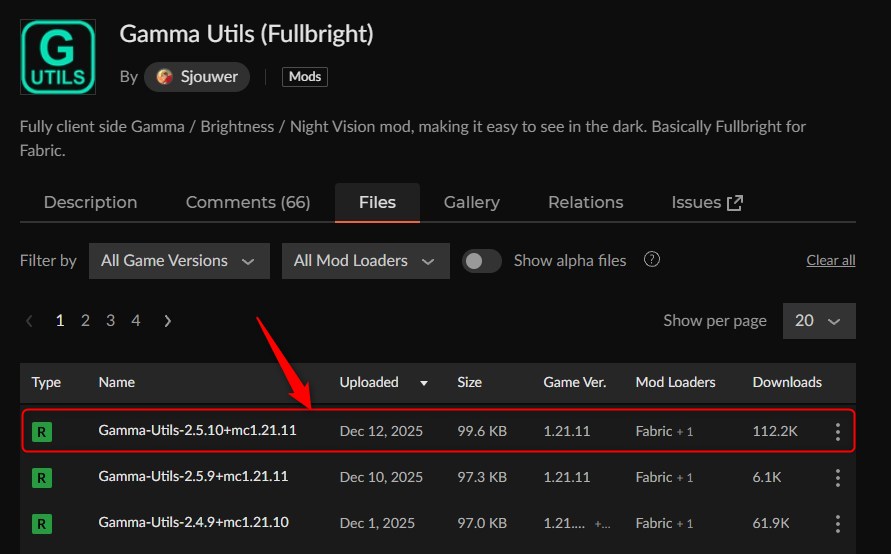Open author Sjouwer's profile

[197, 77]
